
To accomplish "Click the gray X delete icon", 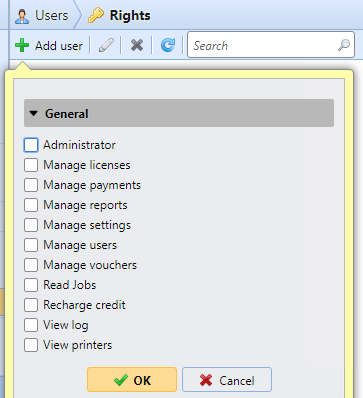I will [x=137, y=45].
